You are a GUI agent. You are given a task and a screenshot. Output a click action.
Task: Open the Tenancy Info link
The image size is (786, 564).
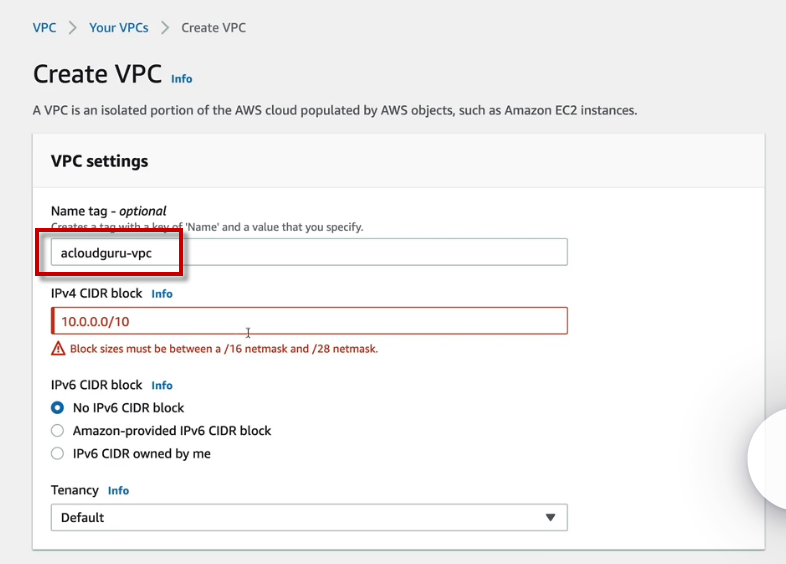pyautogui.click(x=118, y=491)
